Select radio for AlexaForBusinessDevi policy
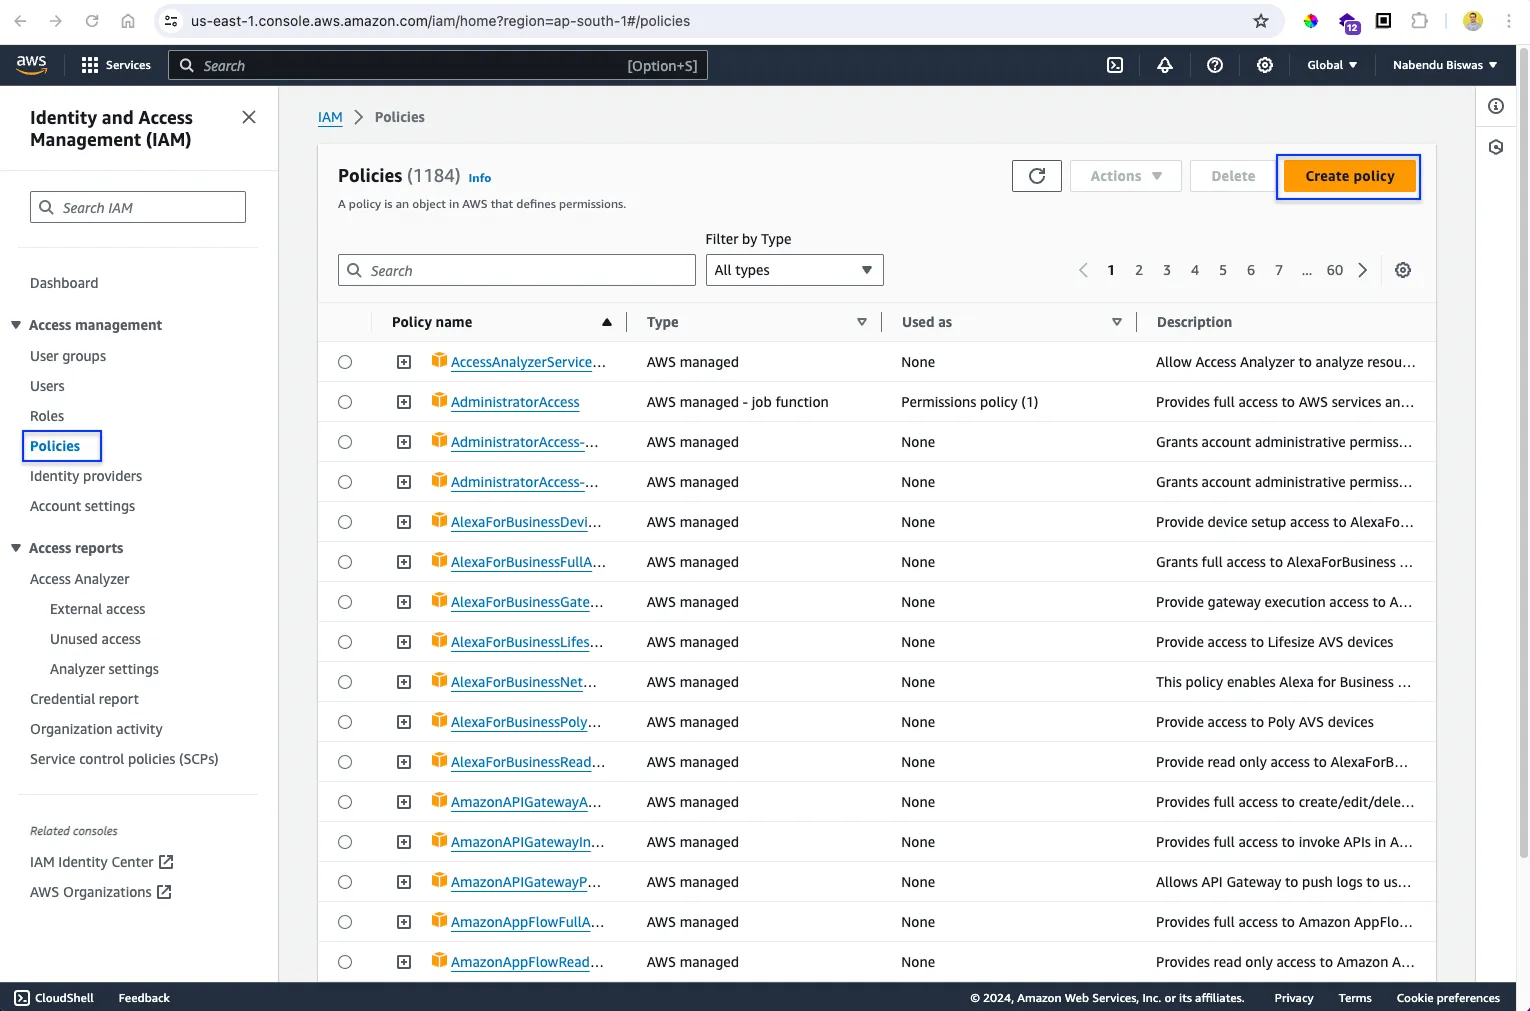Image resolution: width=1530 pixels, height=1011 pixels. coord(345,522)
